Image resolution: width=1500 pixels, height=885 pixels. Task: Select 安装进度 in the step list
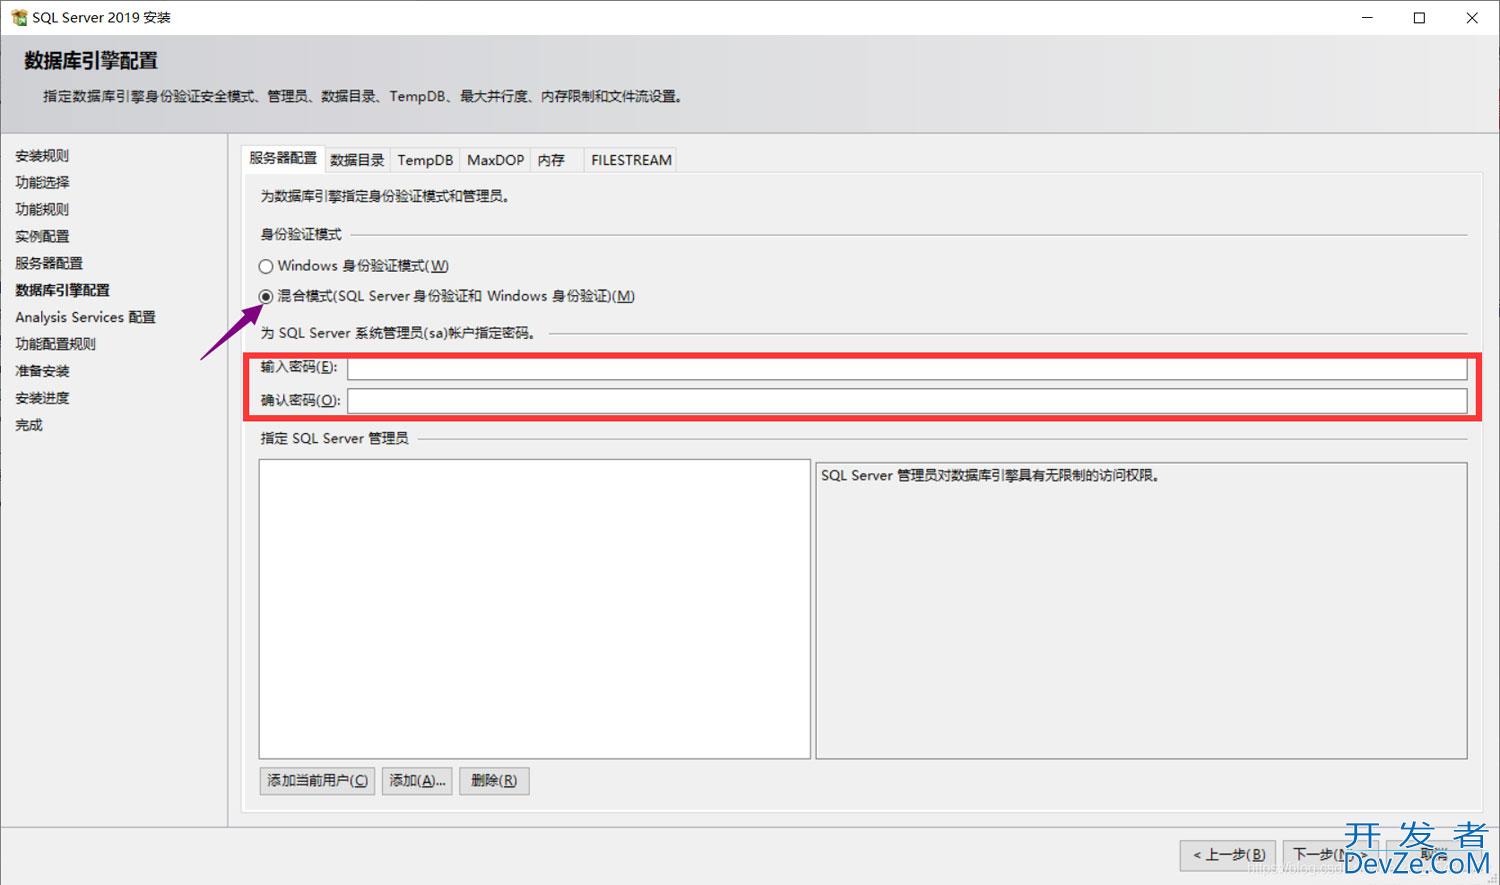pyautogui.click(x=42, y=399)
